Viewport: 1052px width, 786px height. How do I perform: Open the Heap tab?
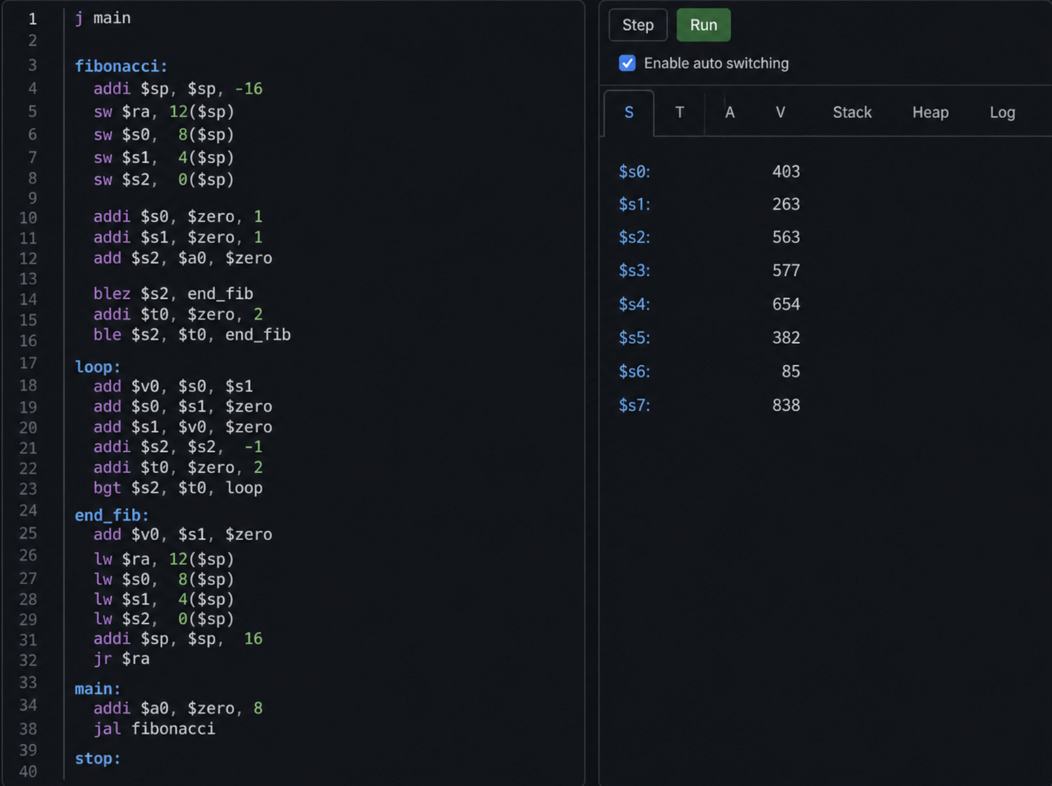(x=930, y=113)
